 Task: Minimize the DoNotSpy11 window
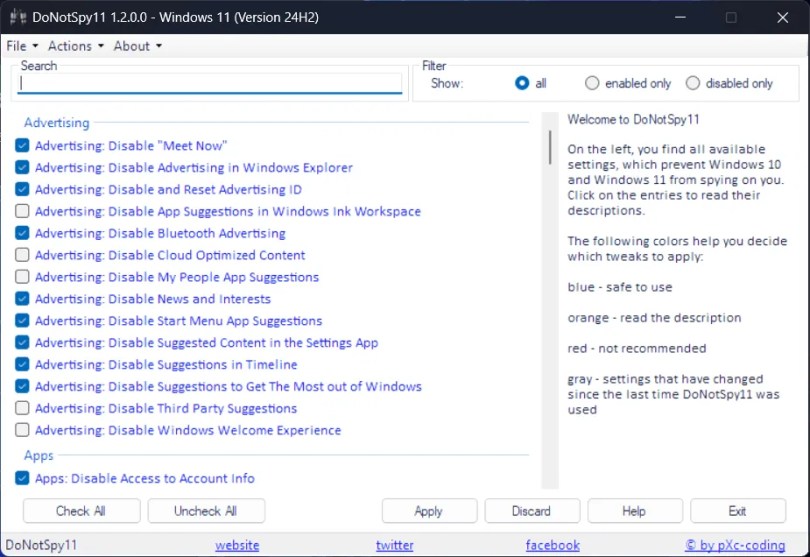click(680, 17)
